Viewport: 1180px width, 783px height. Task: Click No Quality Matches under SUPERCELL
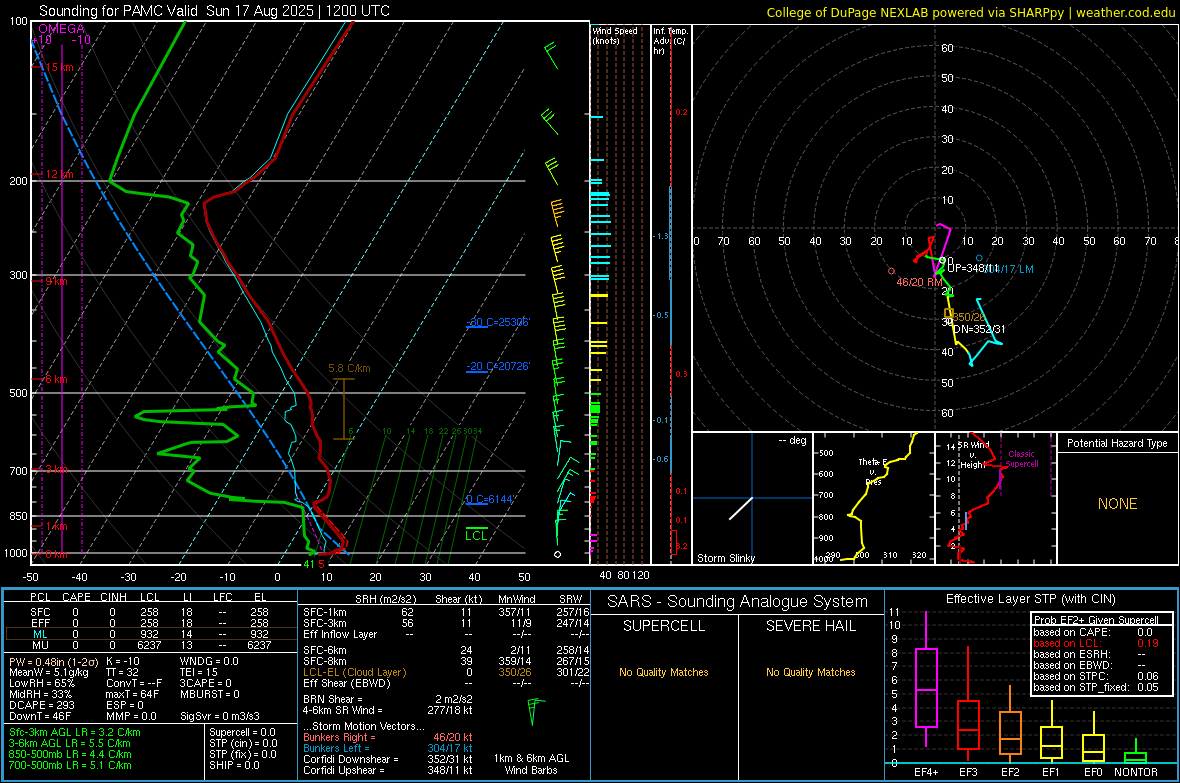(664, 672)
